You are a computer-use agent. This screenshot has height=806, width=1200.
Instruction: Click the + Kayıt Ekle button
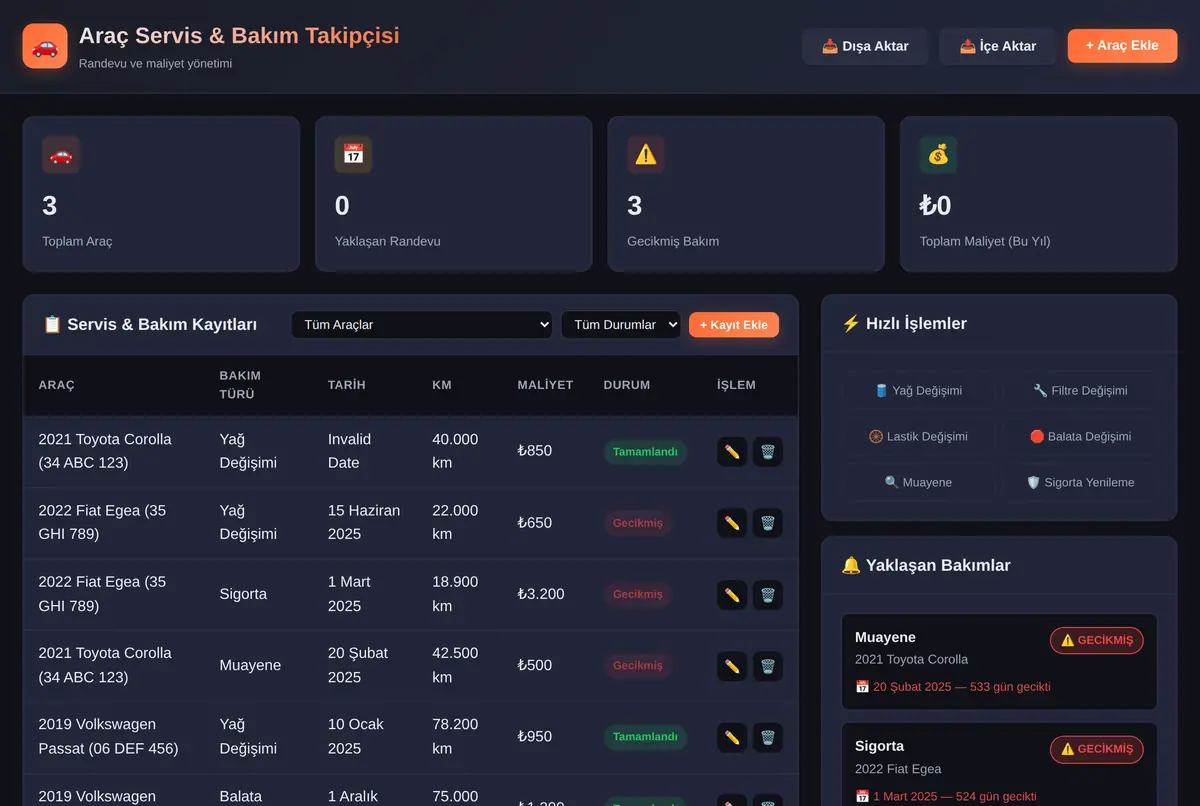point(734,325)
